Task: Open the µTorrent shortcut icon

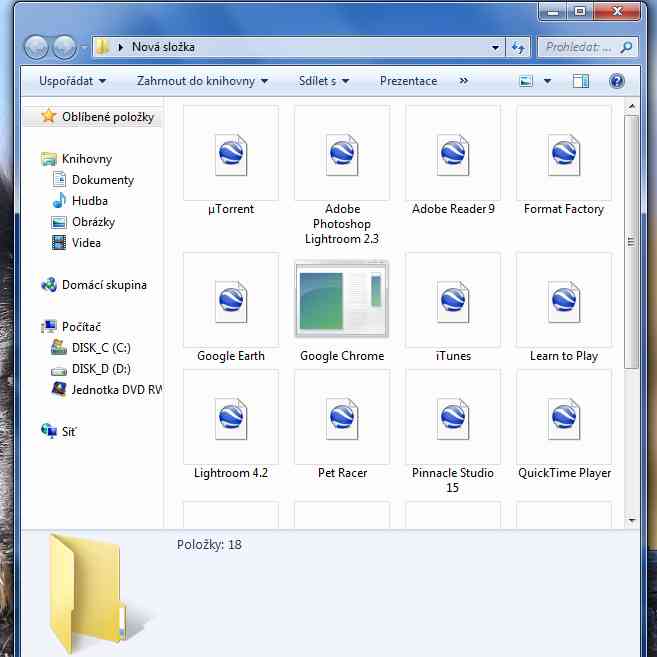Action: 231,154
